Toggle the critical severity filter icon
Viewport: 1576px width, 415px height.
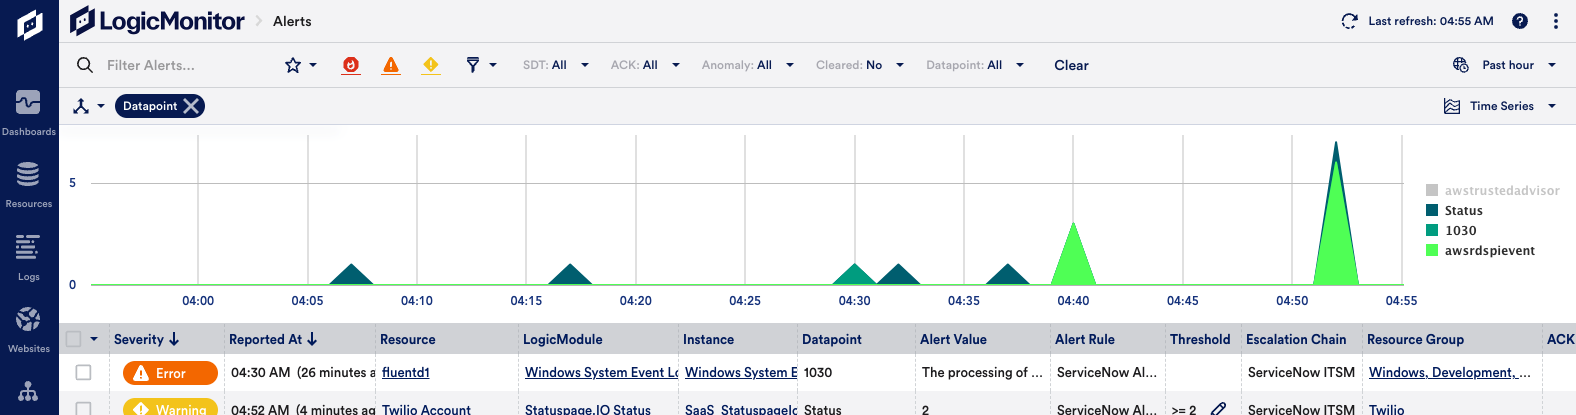tap(351, 65)
